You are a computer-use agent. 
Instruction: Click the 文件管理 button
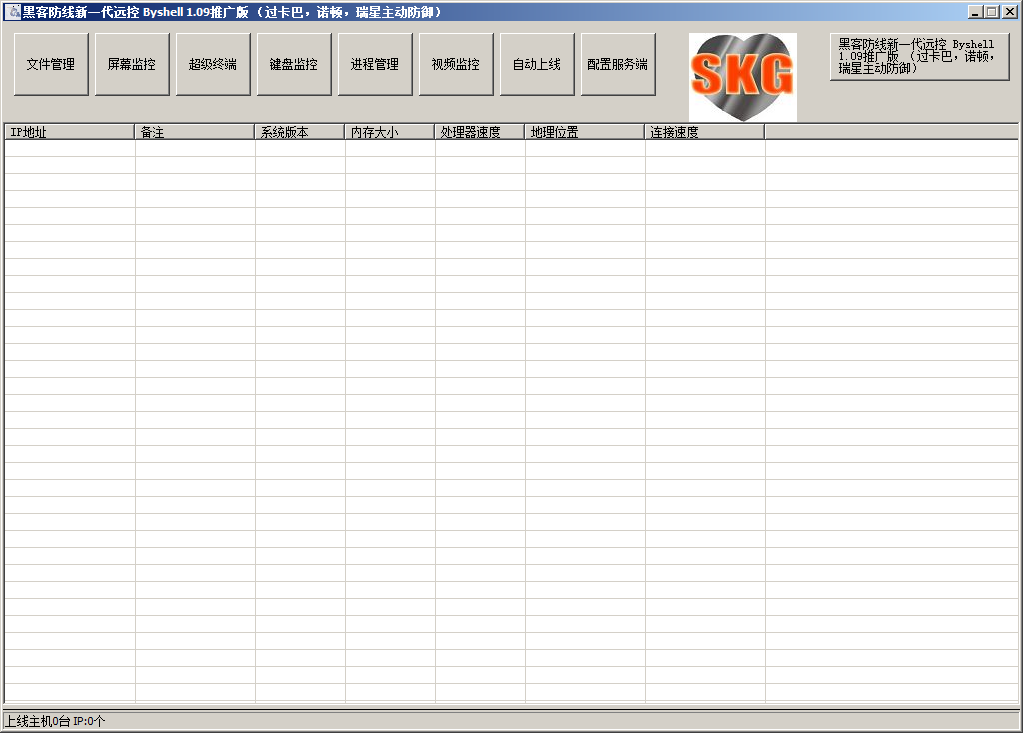click(x=51, y=64)
